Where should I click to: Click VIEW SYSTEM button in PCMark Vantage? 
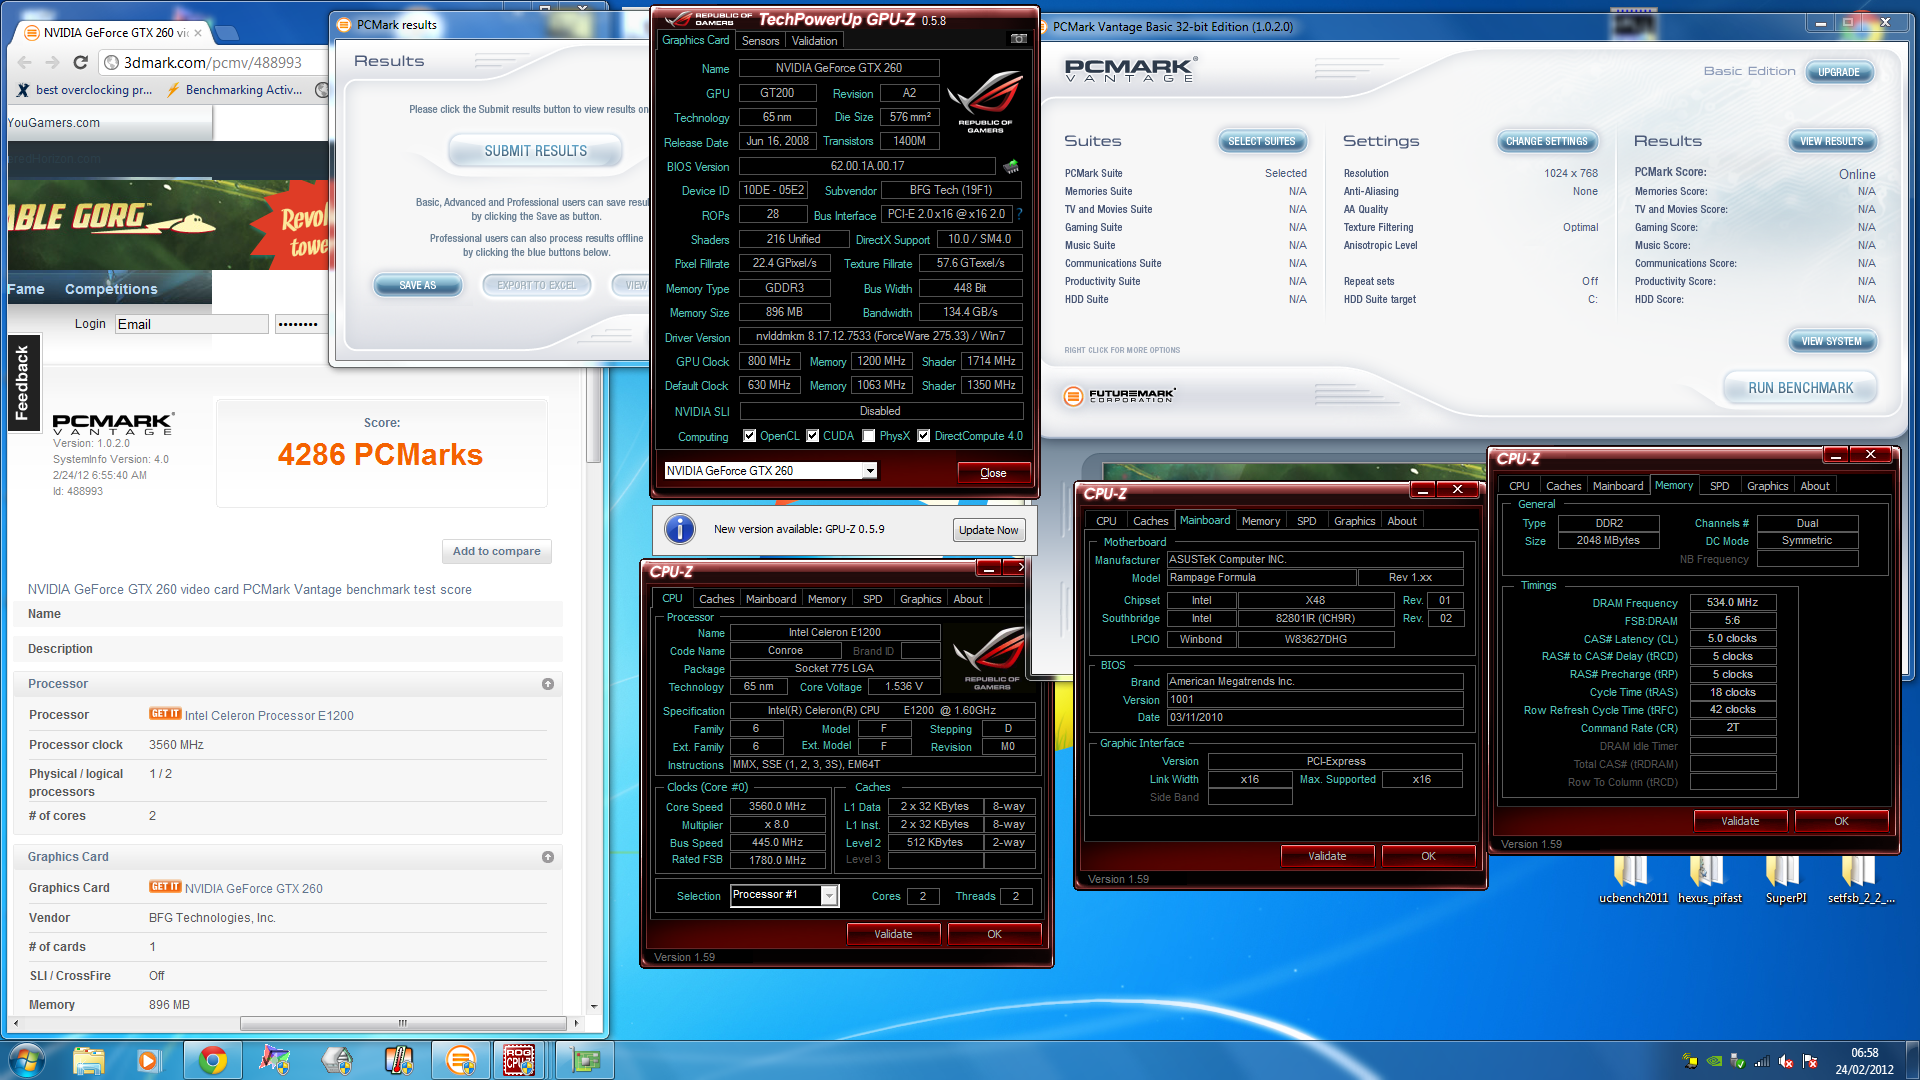(x=1832, y=342)
